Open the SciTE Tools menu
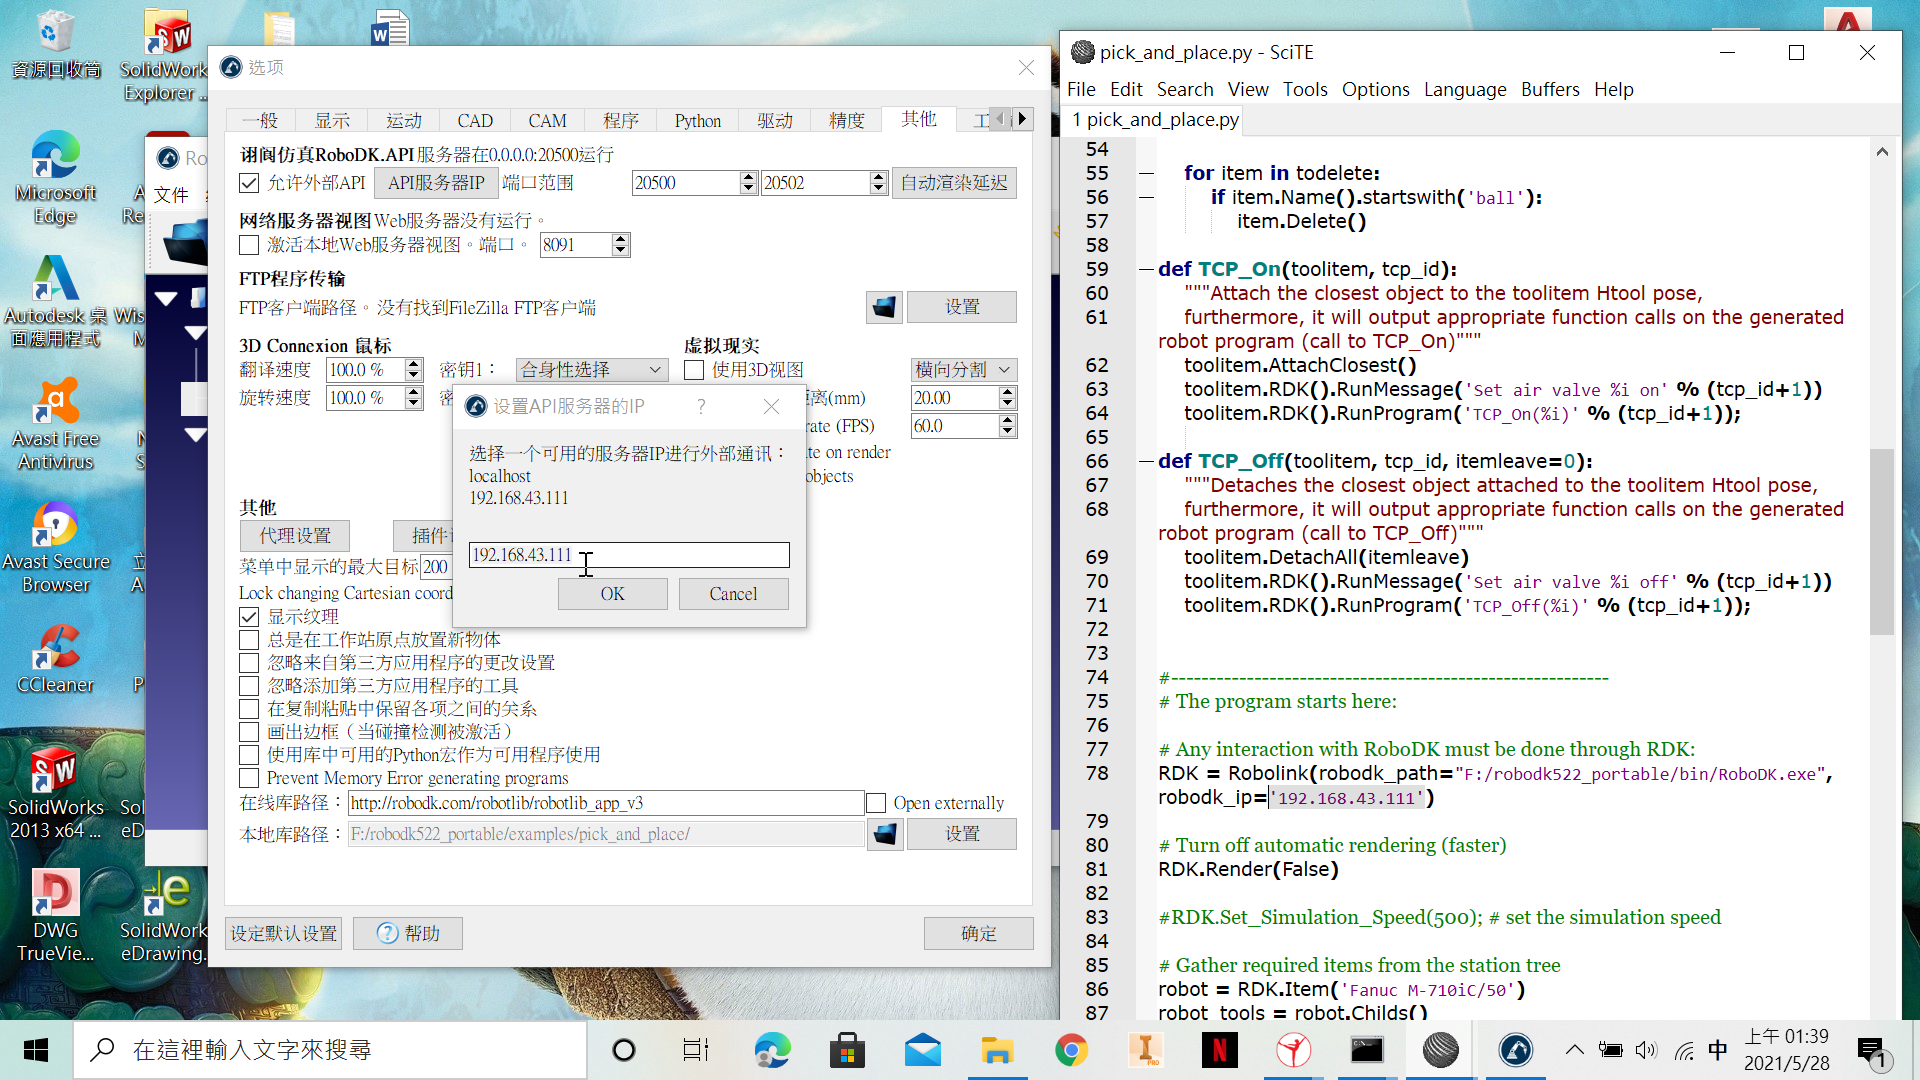The width and height of the screenshot is (1920, 1080). (x=1305, y=89)
